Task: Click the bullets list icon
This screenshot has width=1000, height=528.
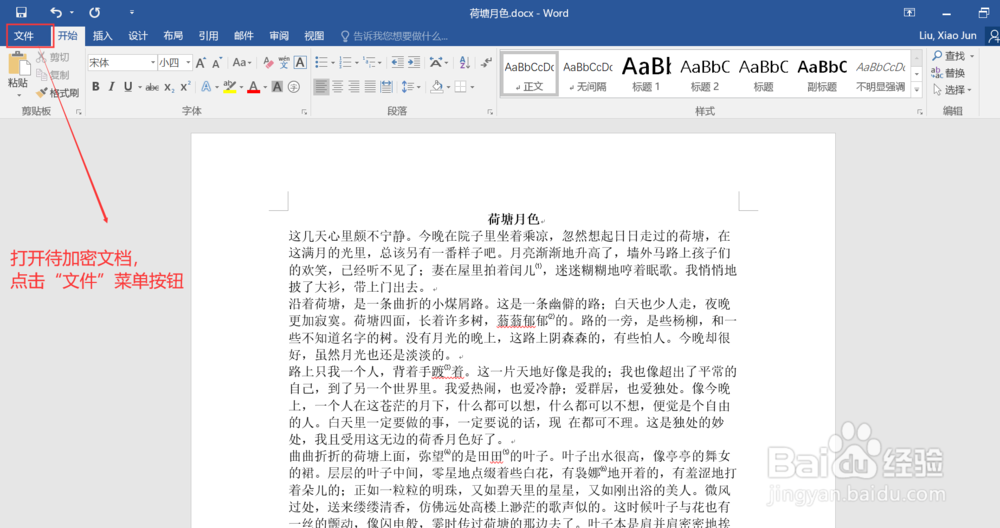Action: pos(321,62)
